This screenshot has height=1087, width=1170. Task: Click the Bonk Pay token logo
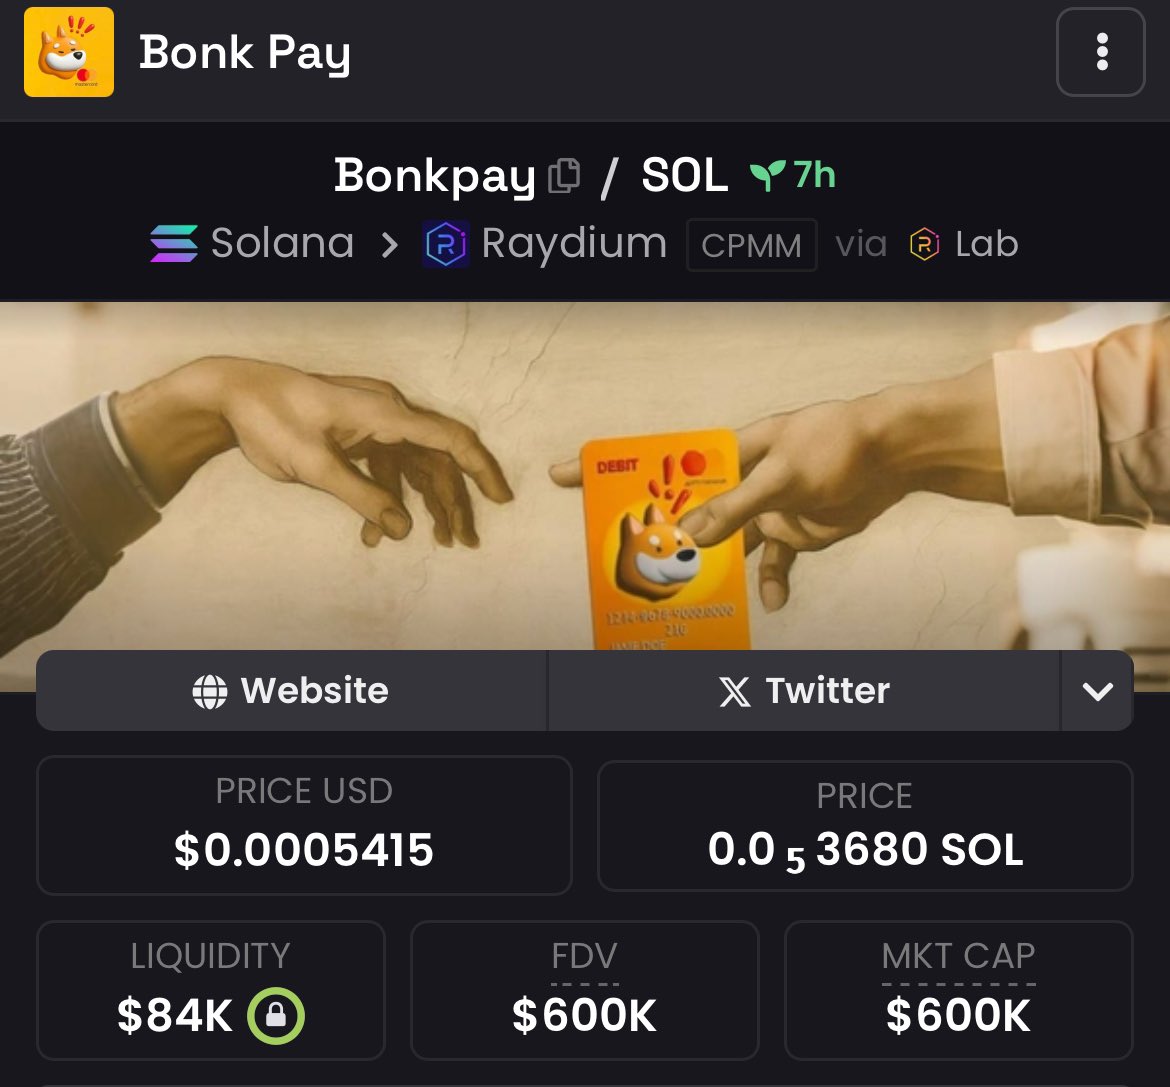(69, 52)
